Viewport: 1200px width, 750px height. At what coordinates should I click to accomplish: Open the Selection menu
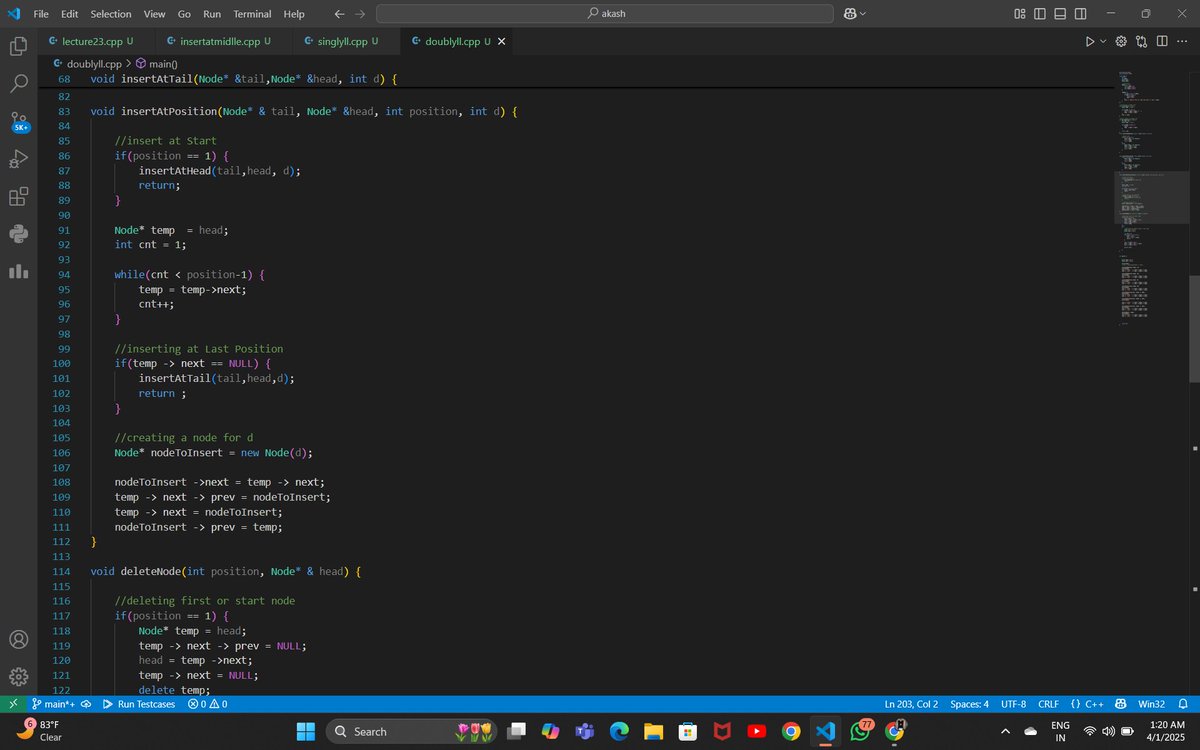110,14
